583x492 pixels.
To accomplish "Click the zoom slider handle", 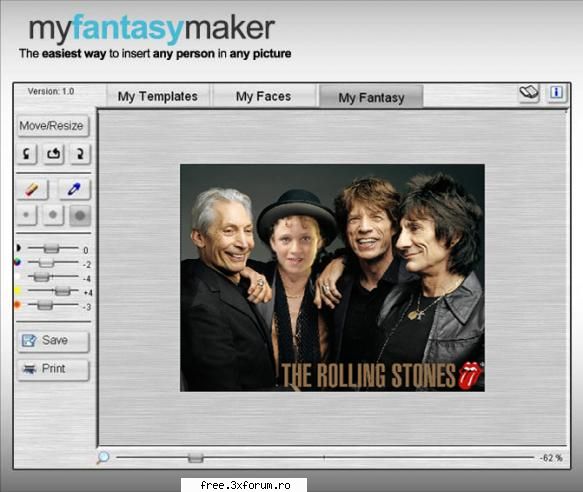I will (196, 457).
